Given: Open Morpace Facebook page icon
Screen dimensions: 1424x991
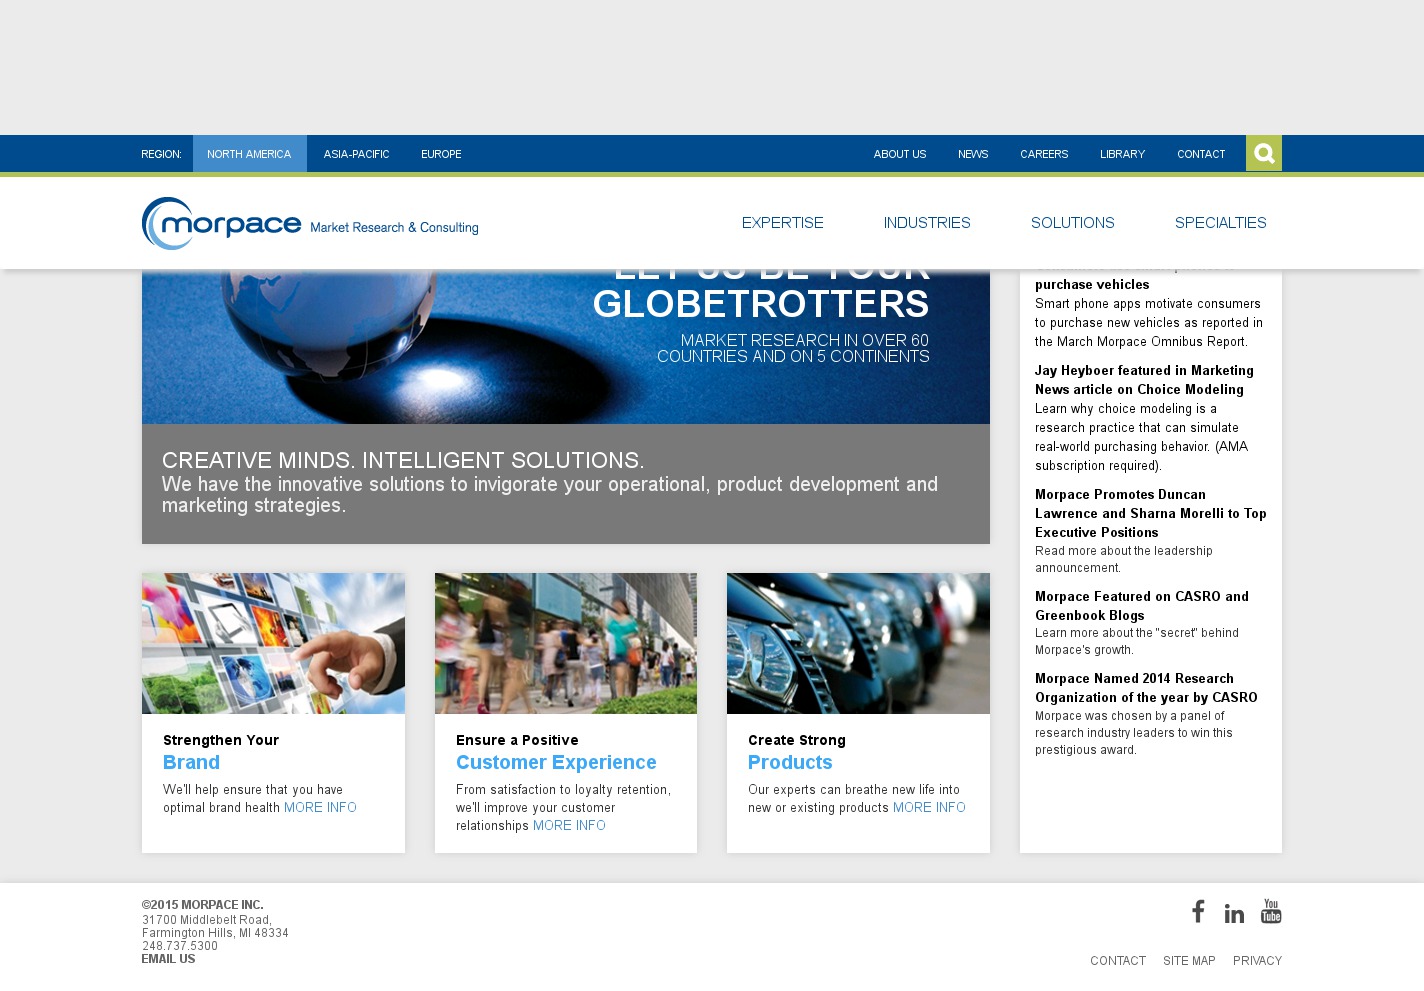Looking at the screenshot, I should click(1198, 911).
